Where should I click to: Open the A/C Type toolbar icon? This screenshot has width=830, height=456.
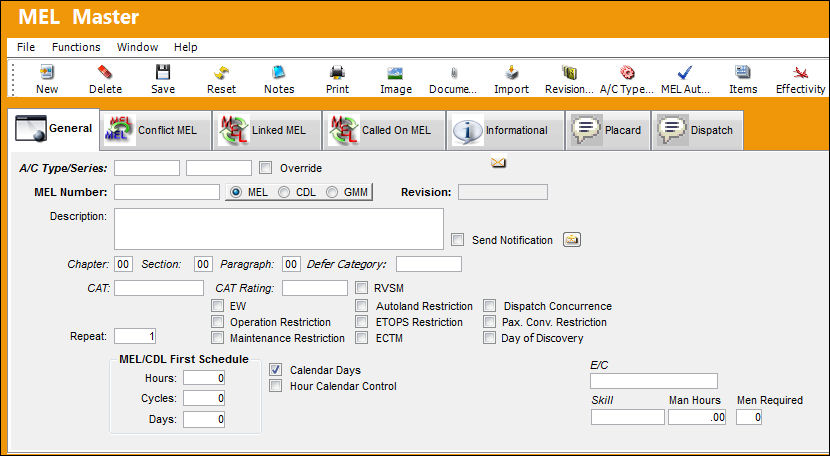[x=627, y=73]
